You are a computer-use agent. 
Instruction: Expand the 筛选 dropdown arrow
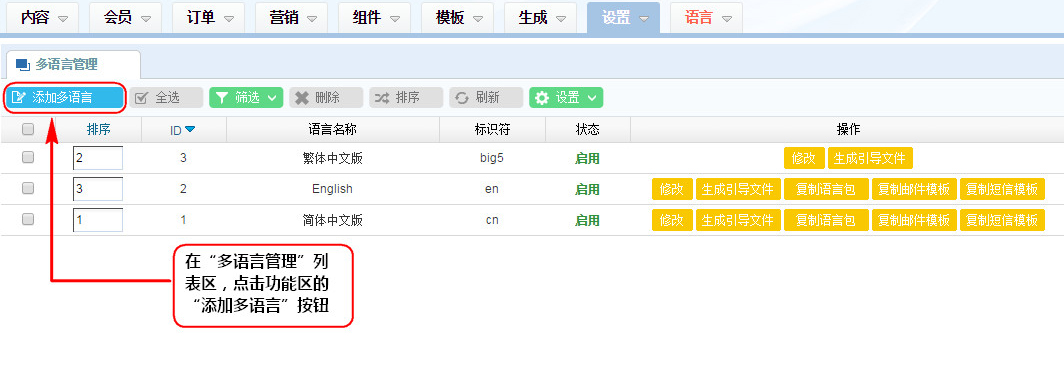pyautogui.click(x=272, y=98)
